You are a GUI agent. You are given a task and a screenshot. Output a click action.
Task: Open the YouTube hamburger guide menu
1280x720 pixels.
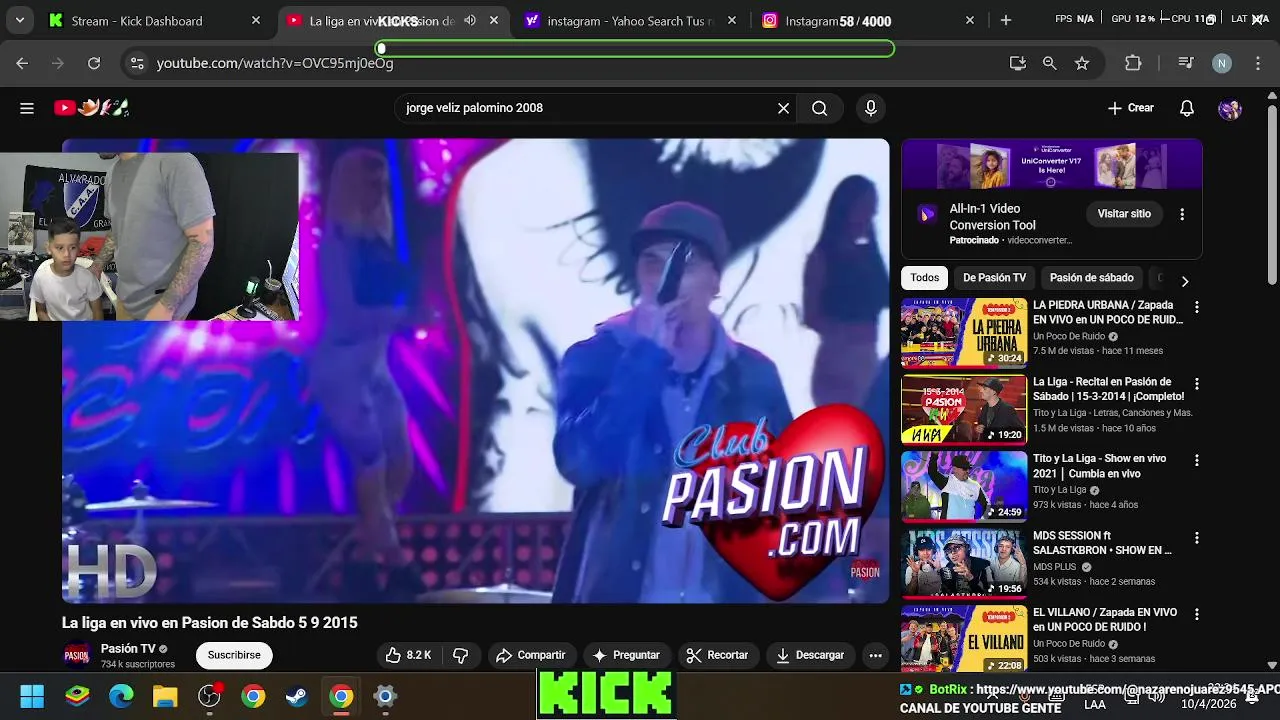point(27,108)
